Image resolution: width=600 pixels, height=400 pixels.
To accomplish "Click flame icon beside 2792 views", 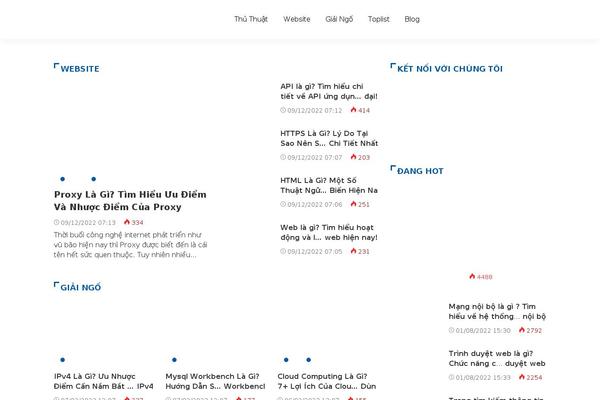I will tap(522, 330).
